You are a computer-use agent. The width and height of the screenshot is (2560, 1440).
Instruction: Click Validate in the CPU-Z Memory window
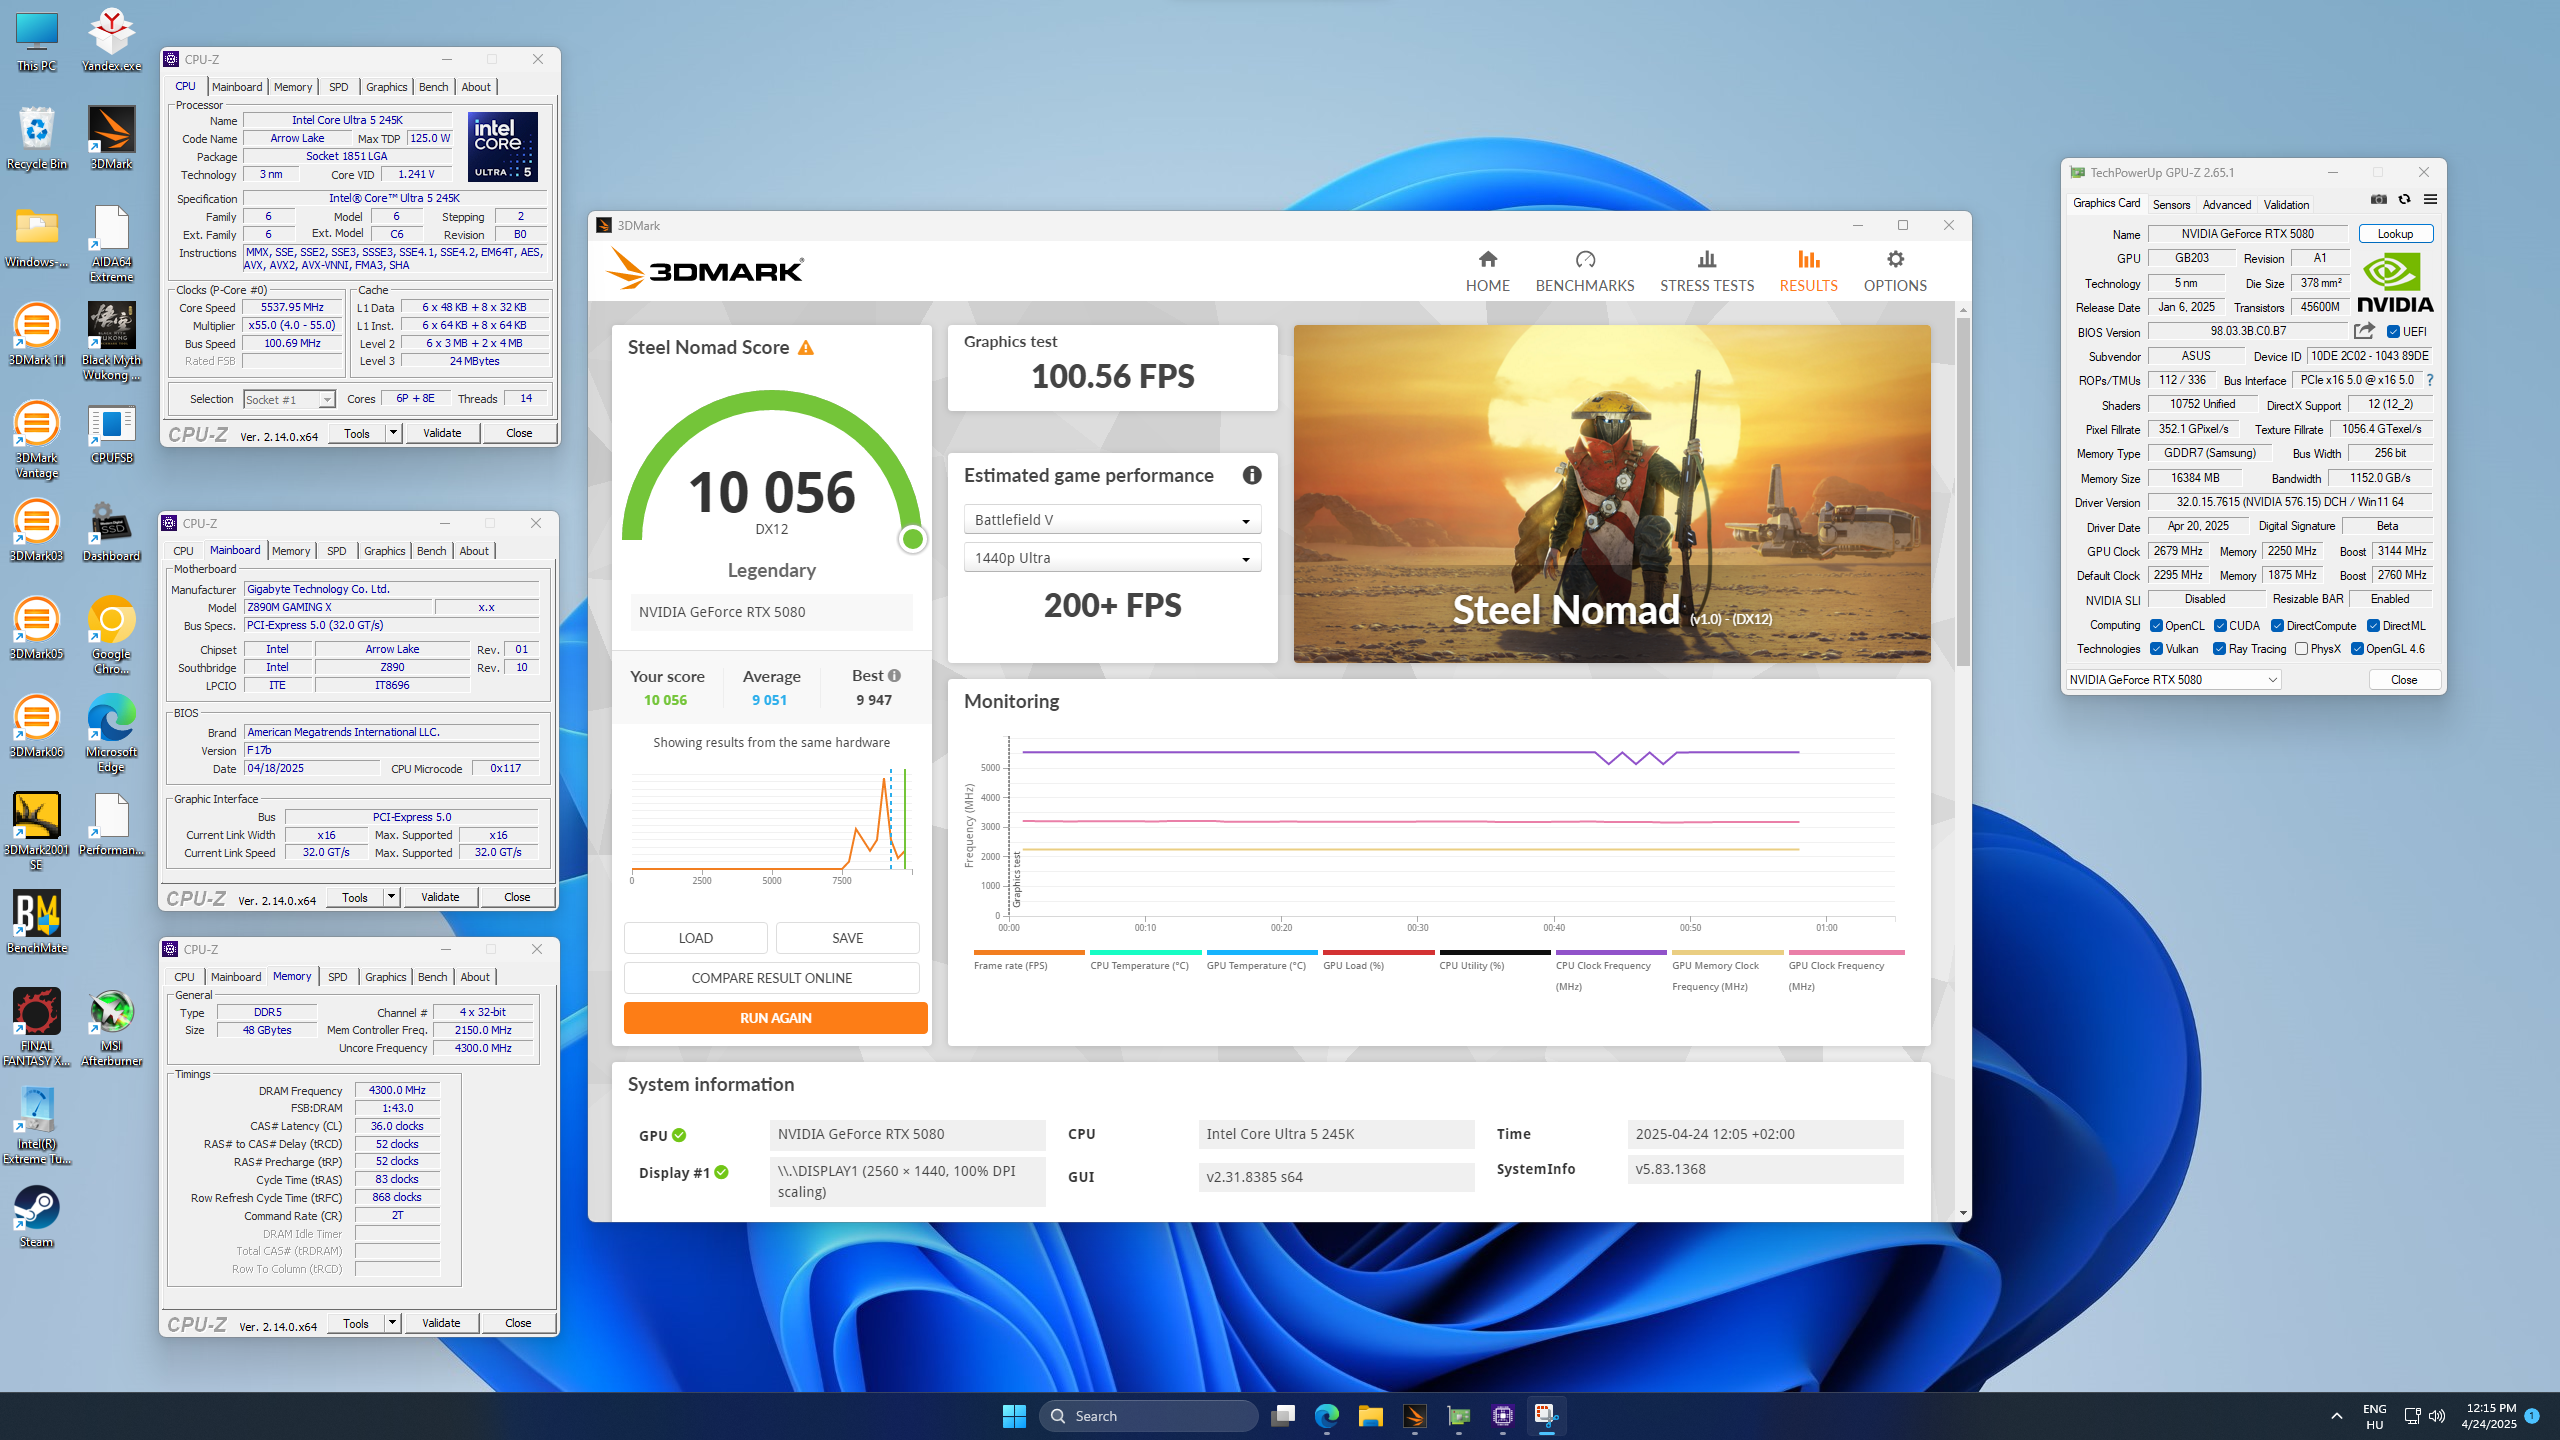(441, 1323)
